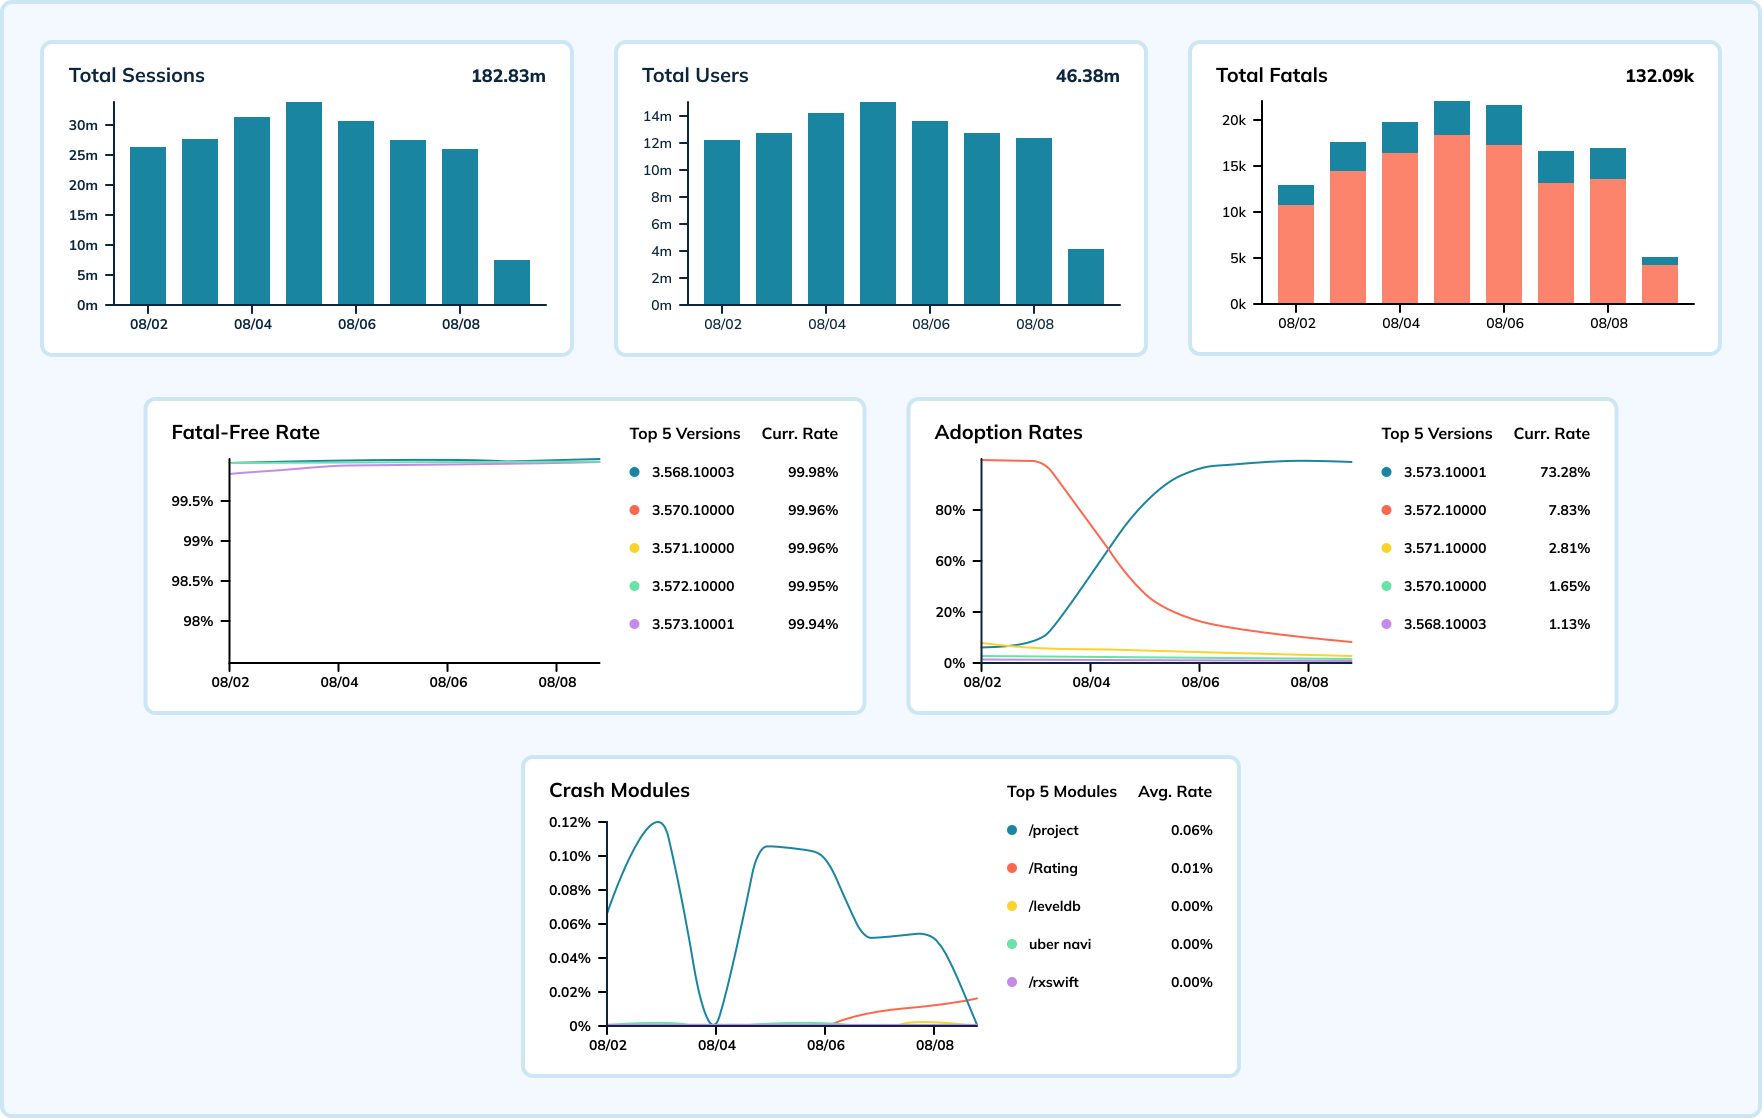Click the Avg. Rate column header
1762x1118 pixels.
(x=1175, y=792)
